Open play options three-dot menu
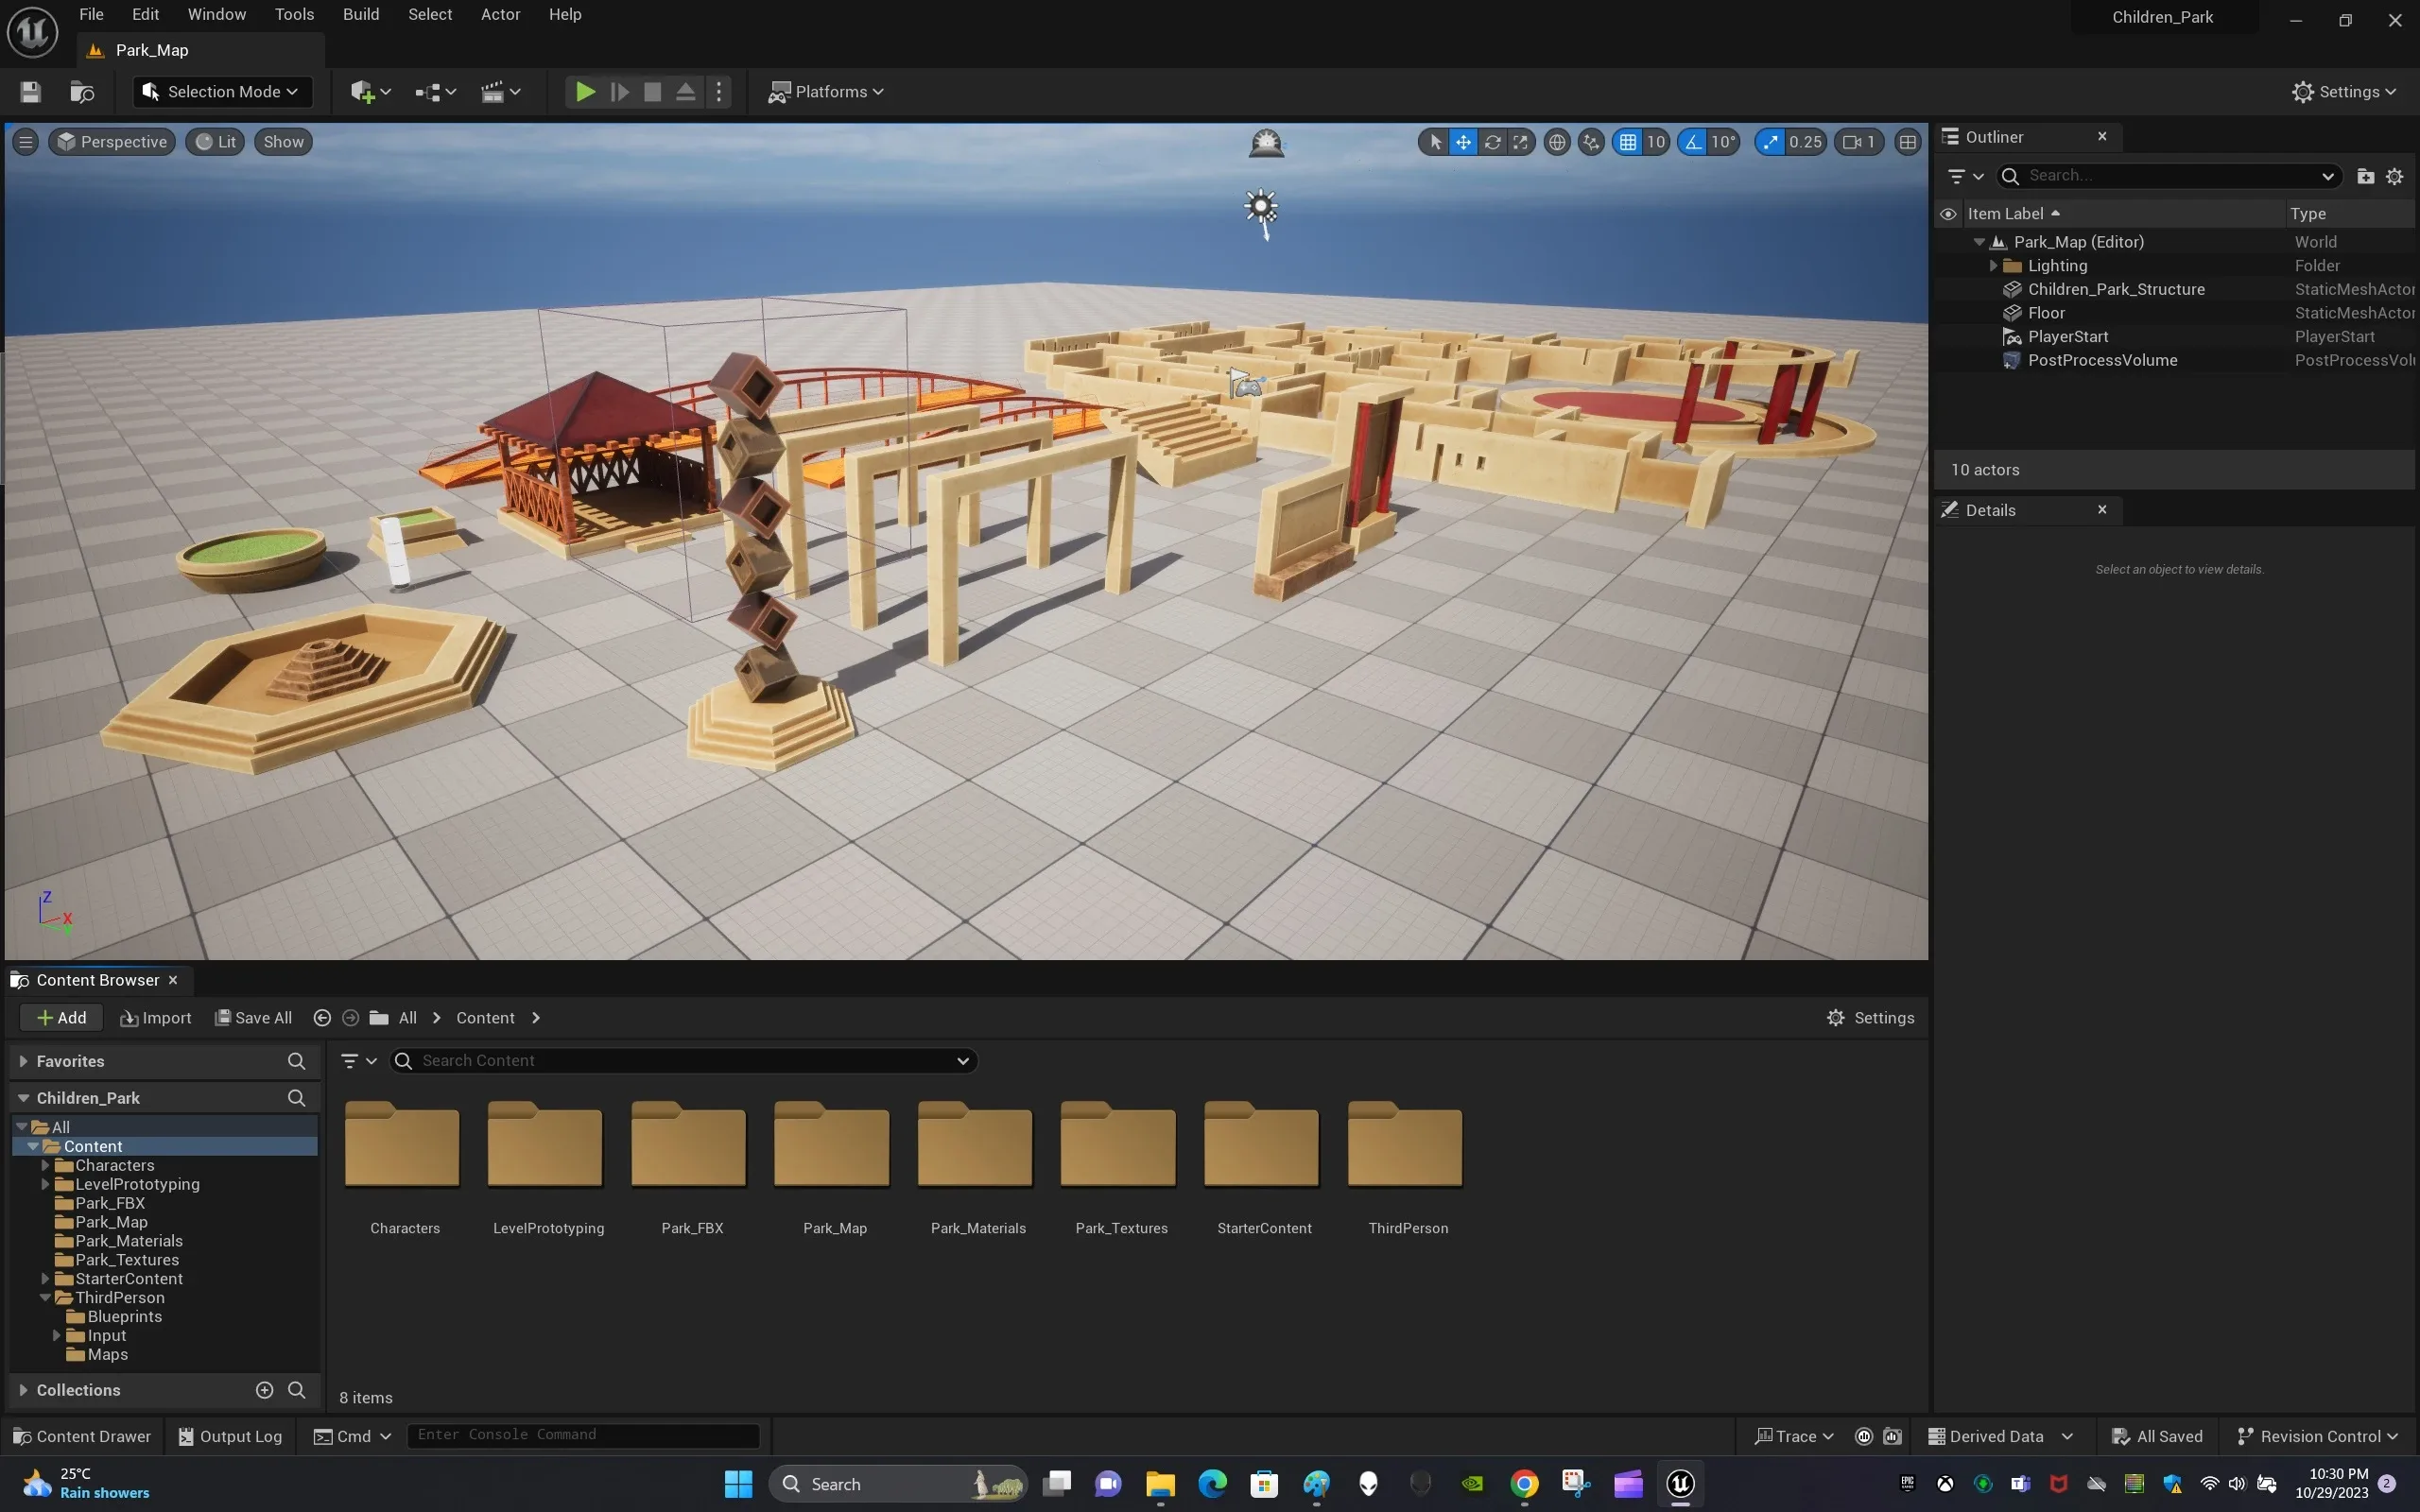 pyautogui.click(x=719, y=92)
